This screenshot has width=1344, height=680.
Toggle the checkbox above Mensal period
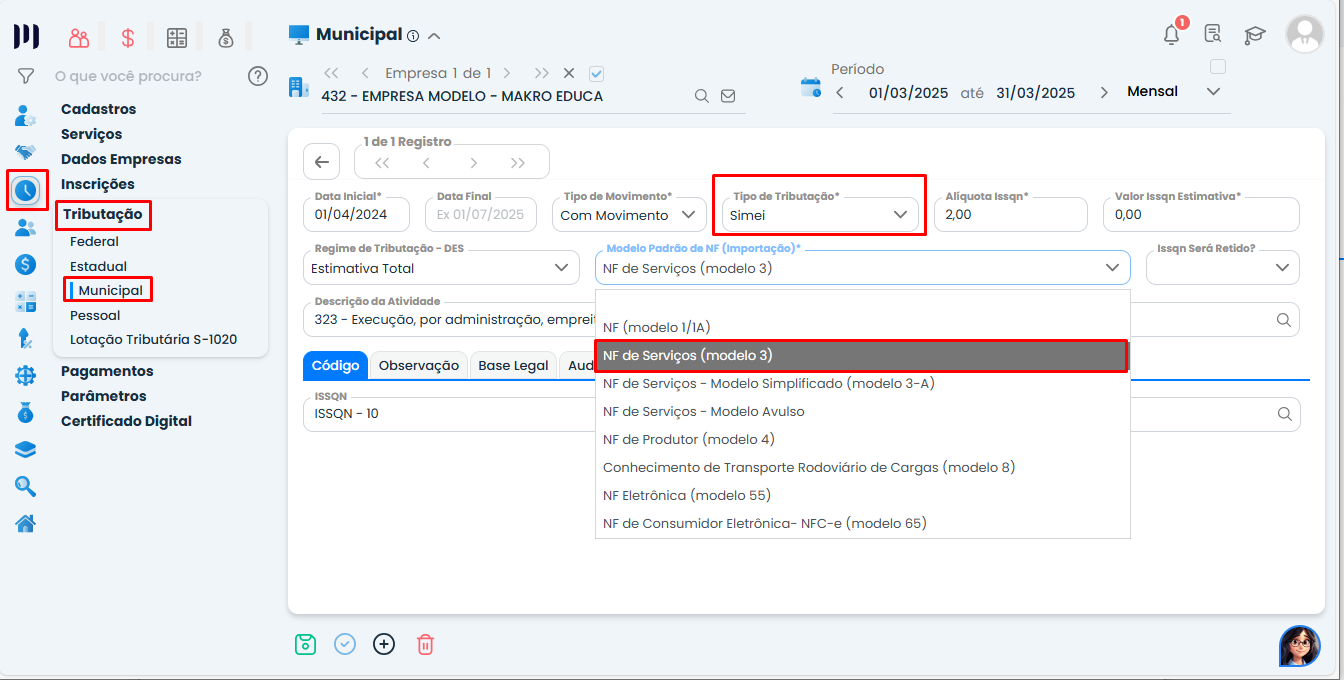point(1217,67)
